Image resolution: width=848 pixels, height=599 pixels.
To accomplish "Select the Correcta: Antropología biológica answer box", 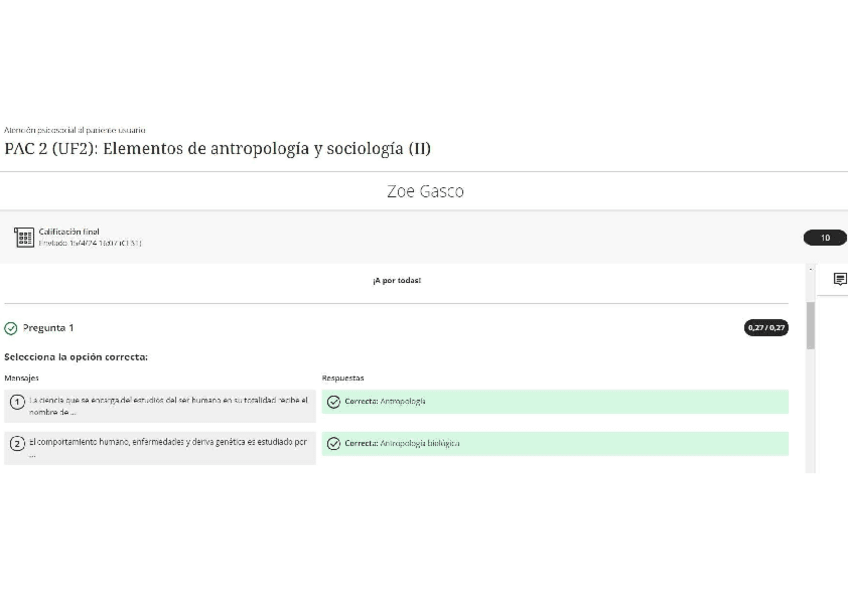I will [555, 444].
